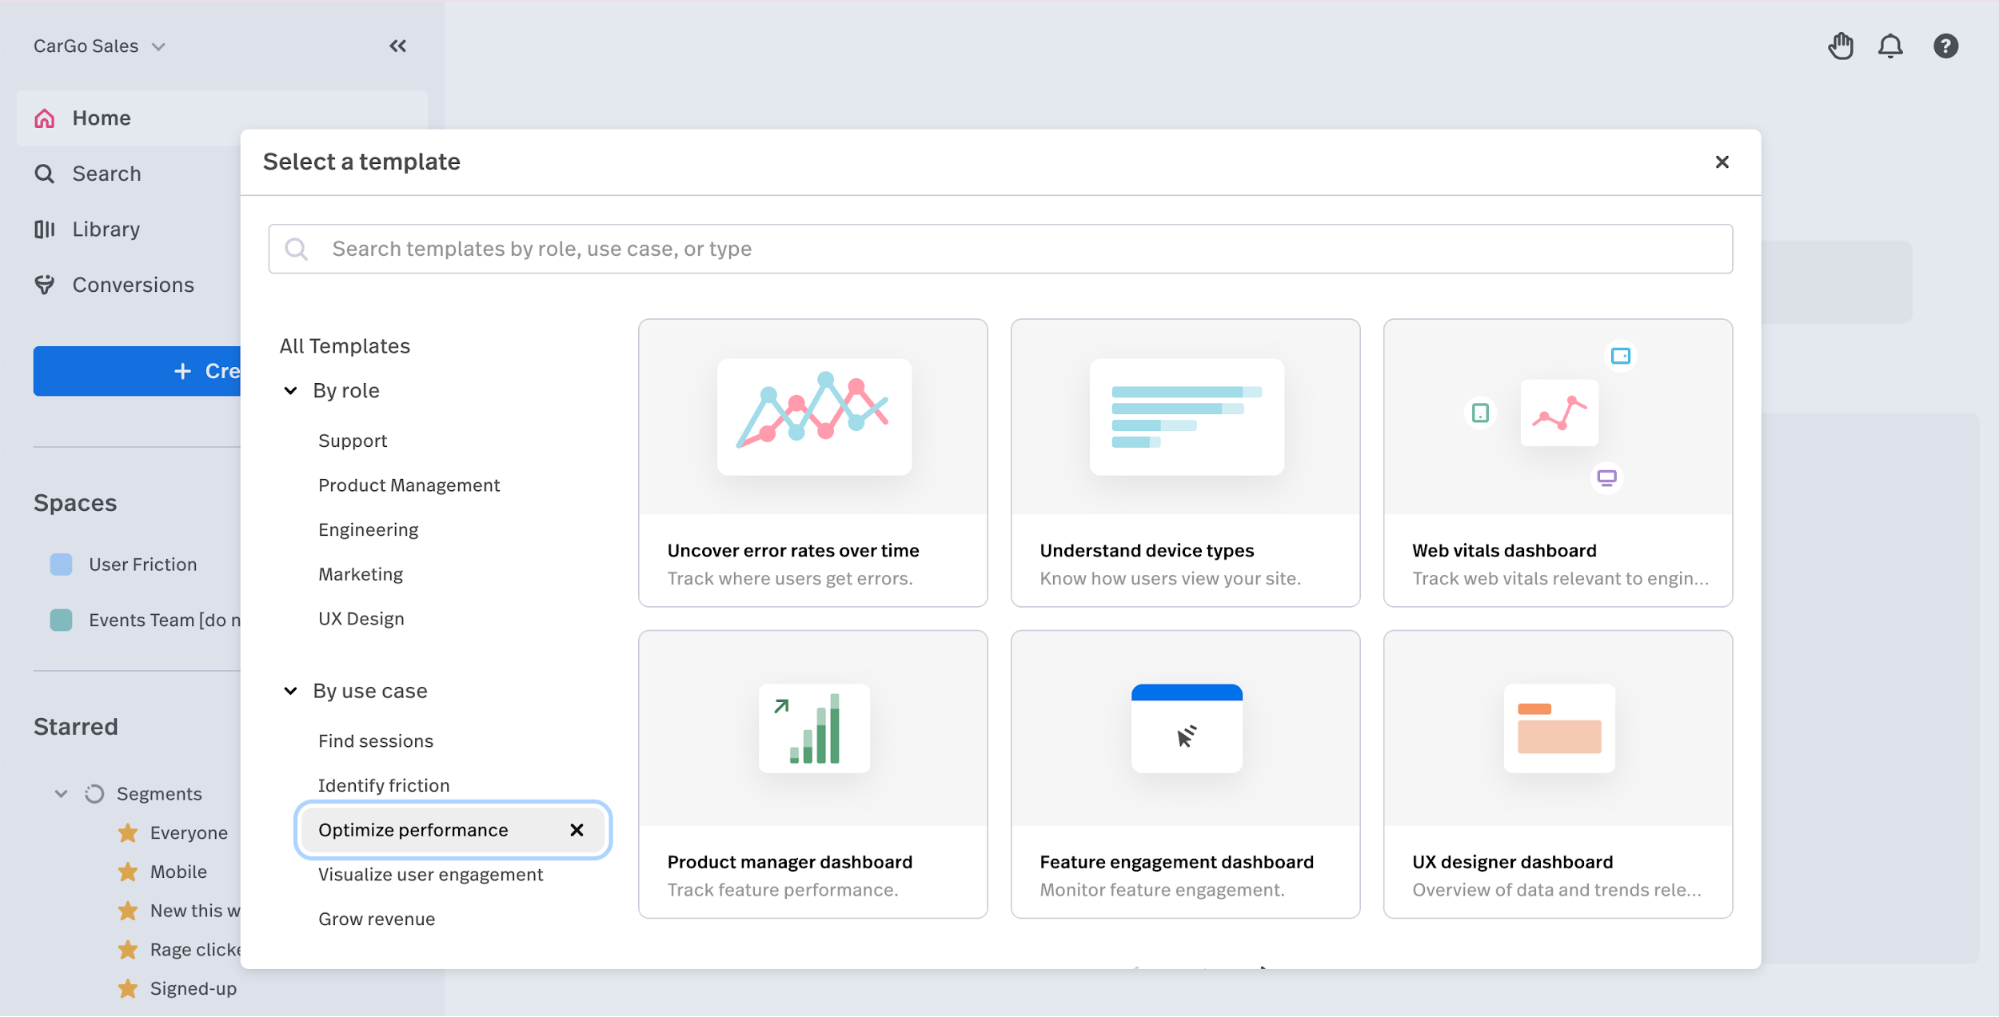
Task: Open notifications bell
Action: point(1890,46)
